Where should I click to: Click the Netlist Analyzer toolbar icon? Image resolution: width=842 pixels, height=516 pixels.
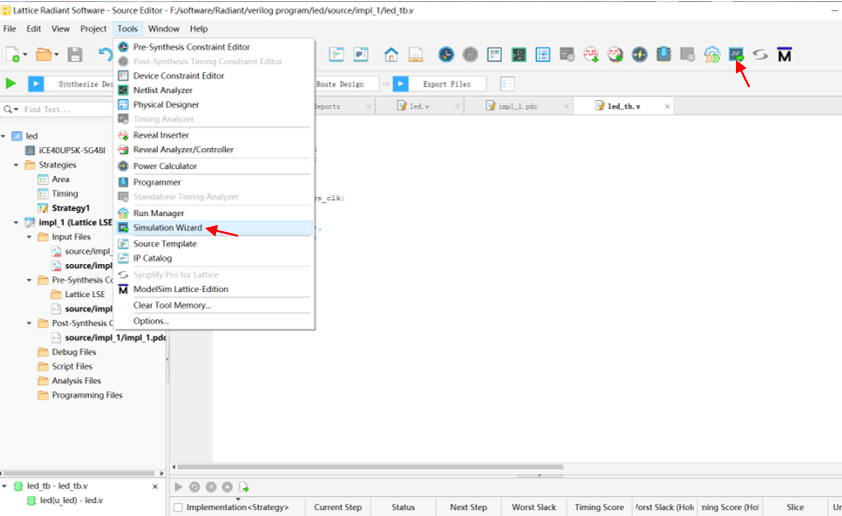point(519,54)
